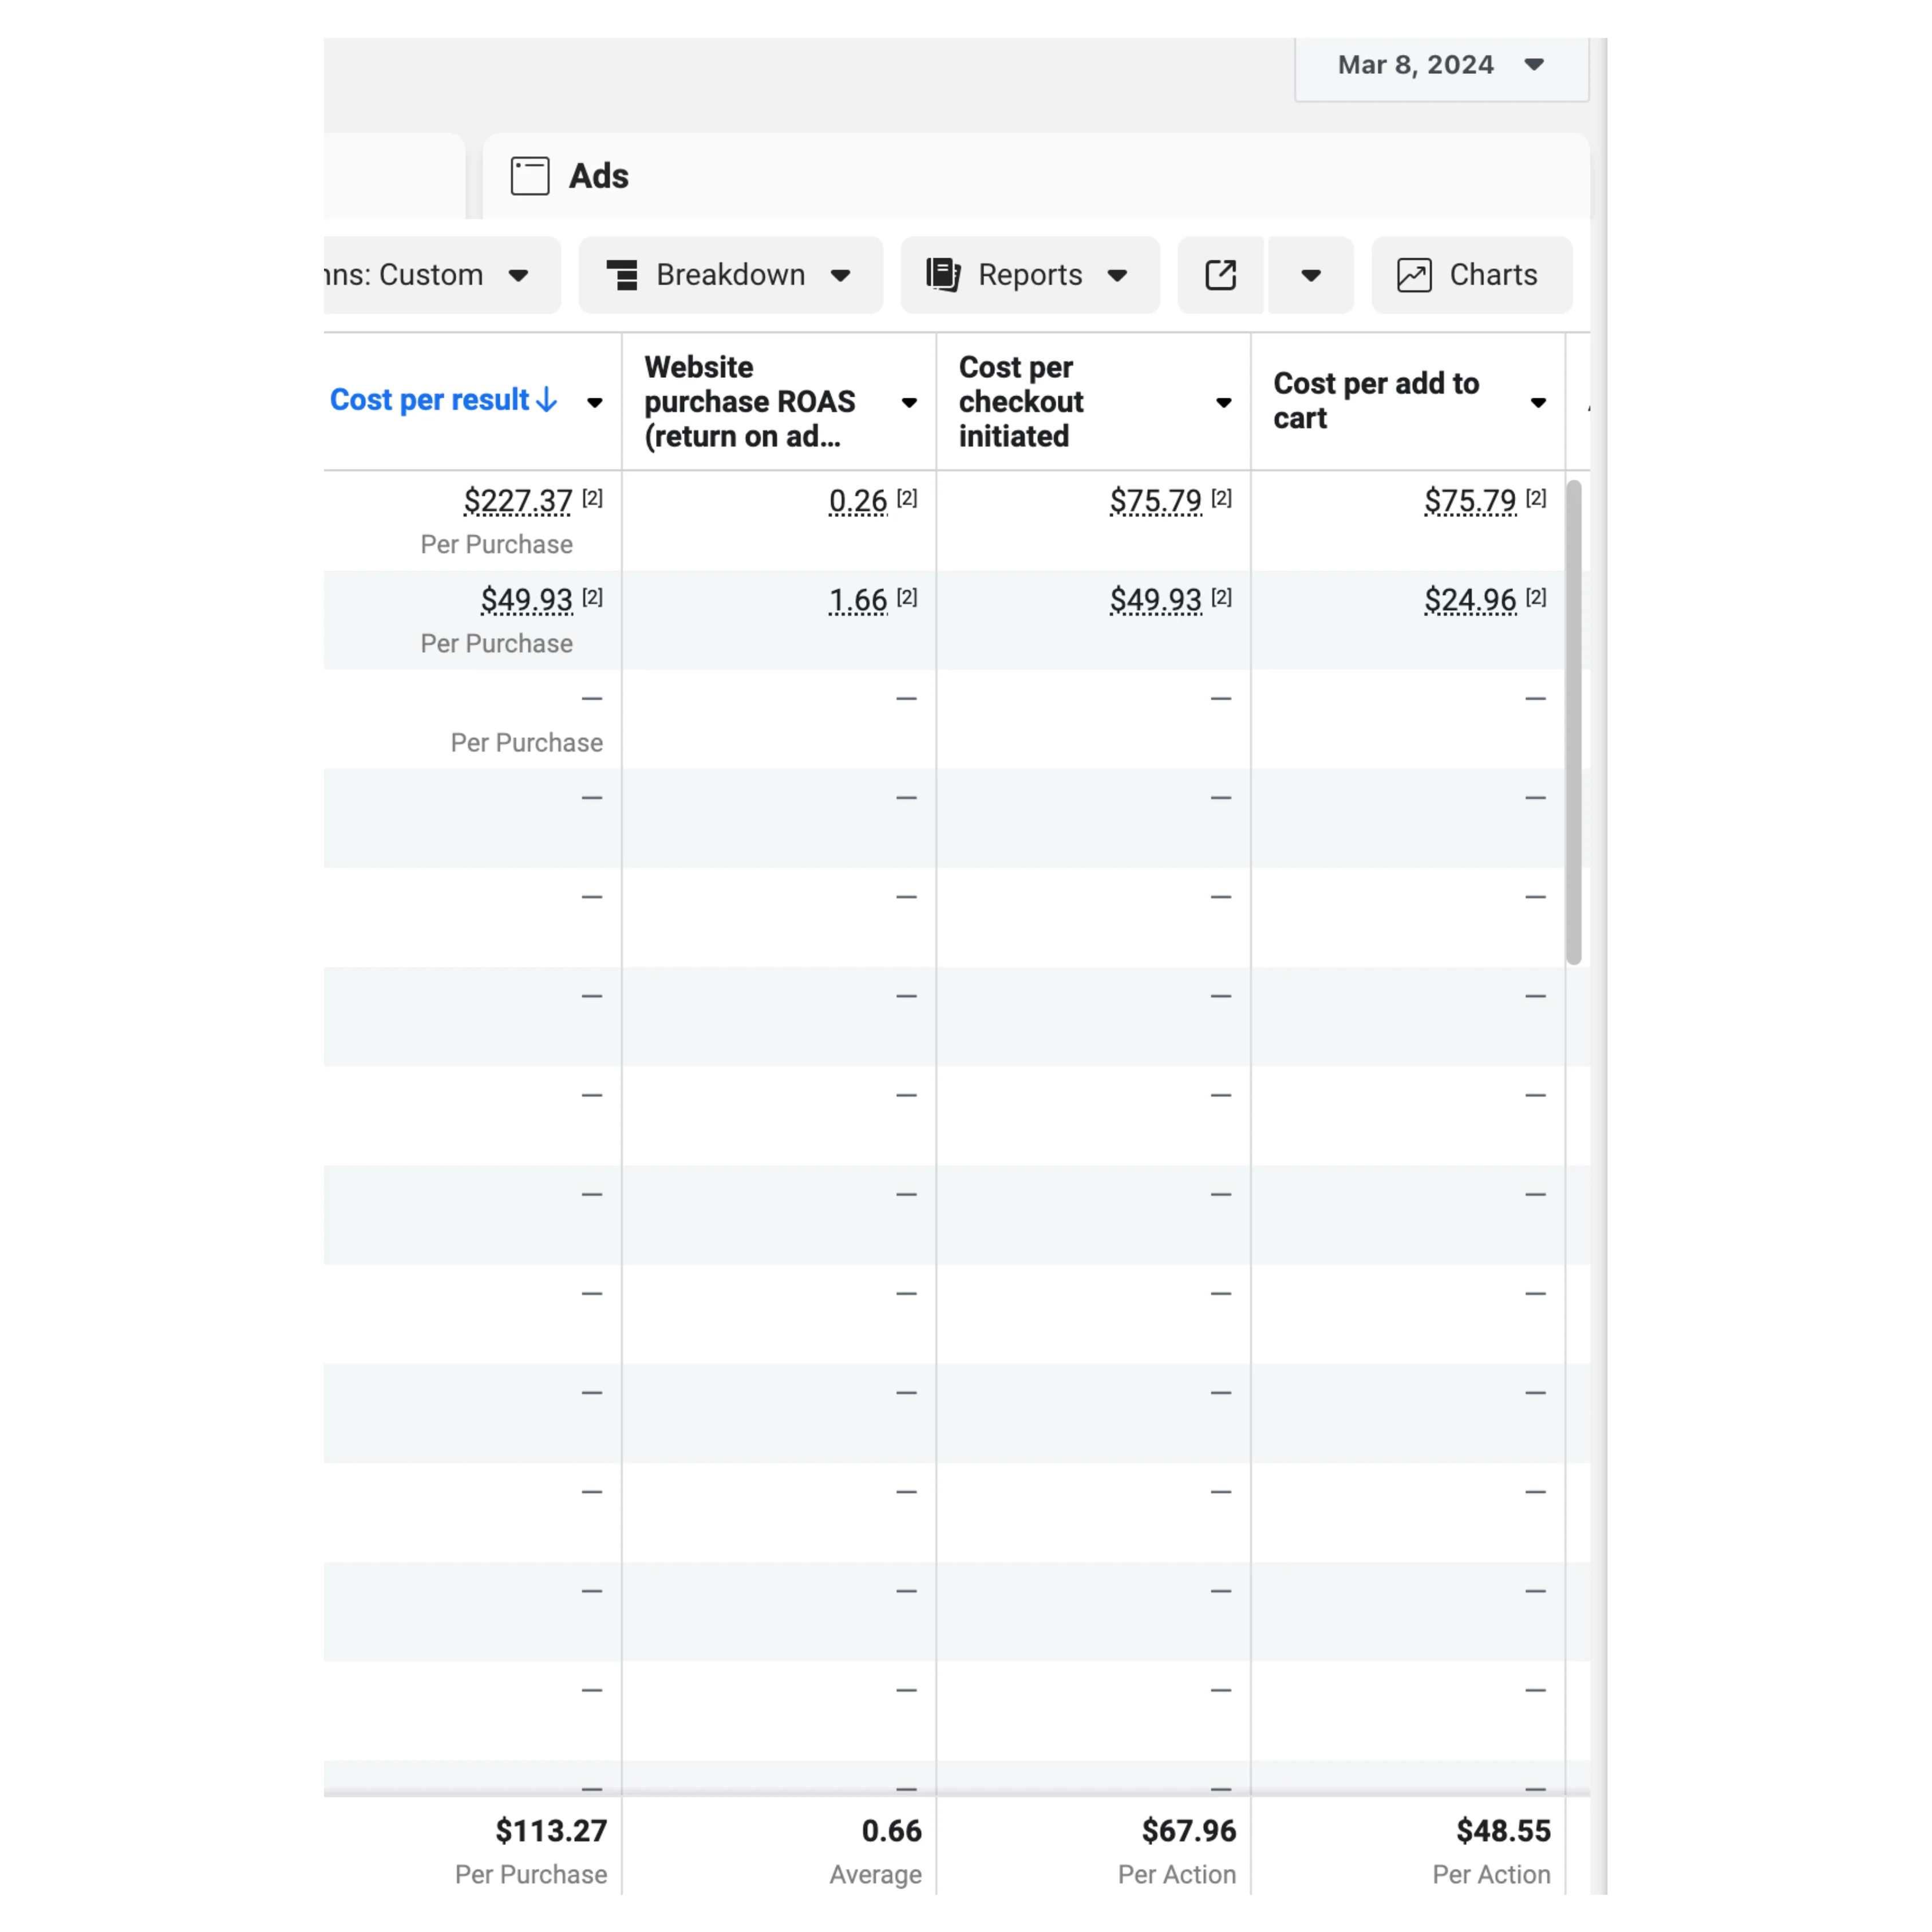Open Cost per add to cart column menu

[x=1538, y=403]
